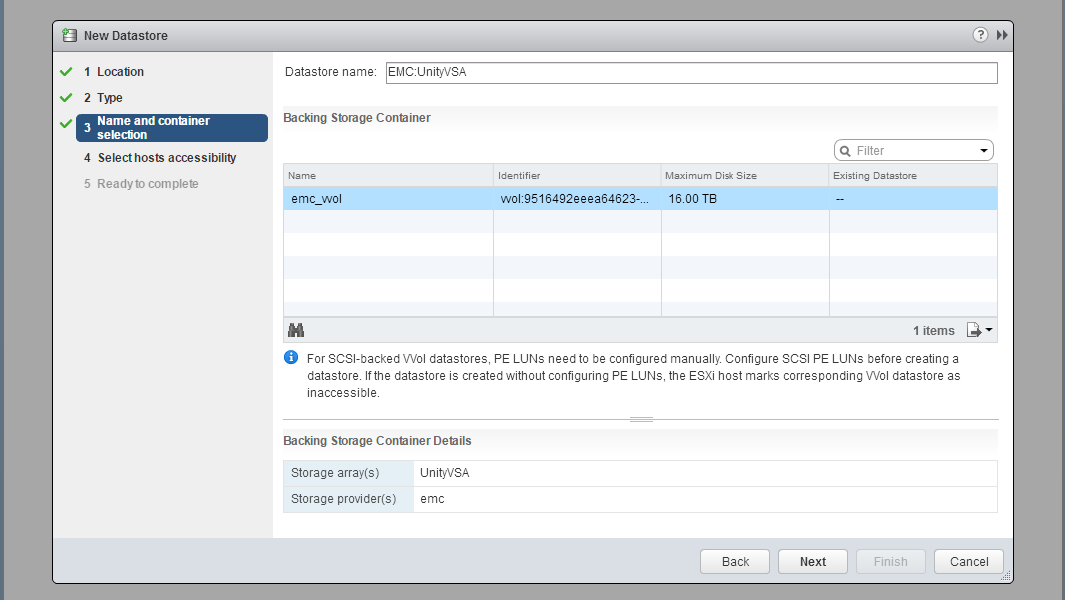This screenshot has height=600, width=1065.
Task: Sort by Name column header
Action: pos(388,176)
